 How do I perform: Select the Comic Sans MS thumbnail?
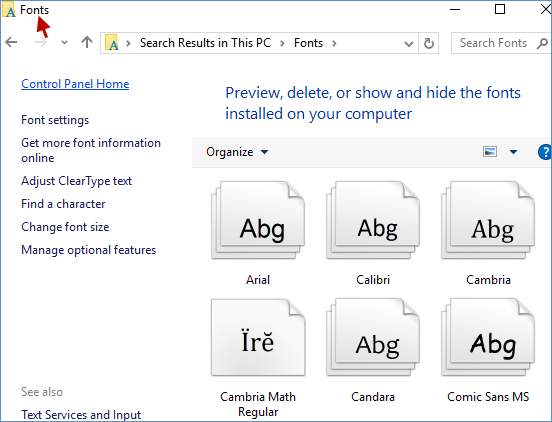tap(488, 337)
